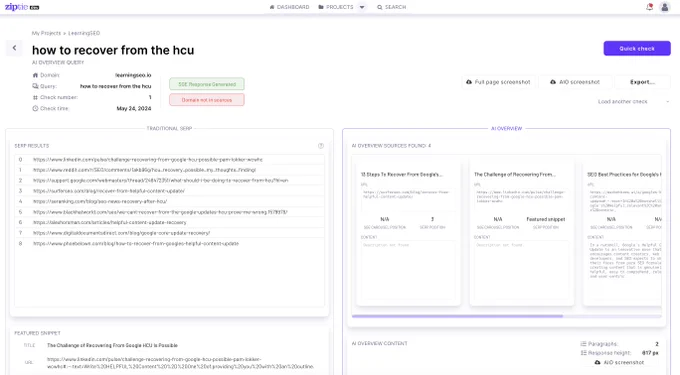Open the SEO Best Practices source card
The height and width of the screenshot is (375, 680).
click(622, 234)
